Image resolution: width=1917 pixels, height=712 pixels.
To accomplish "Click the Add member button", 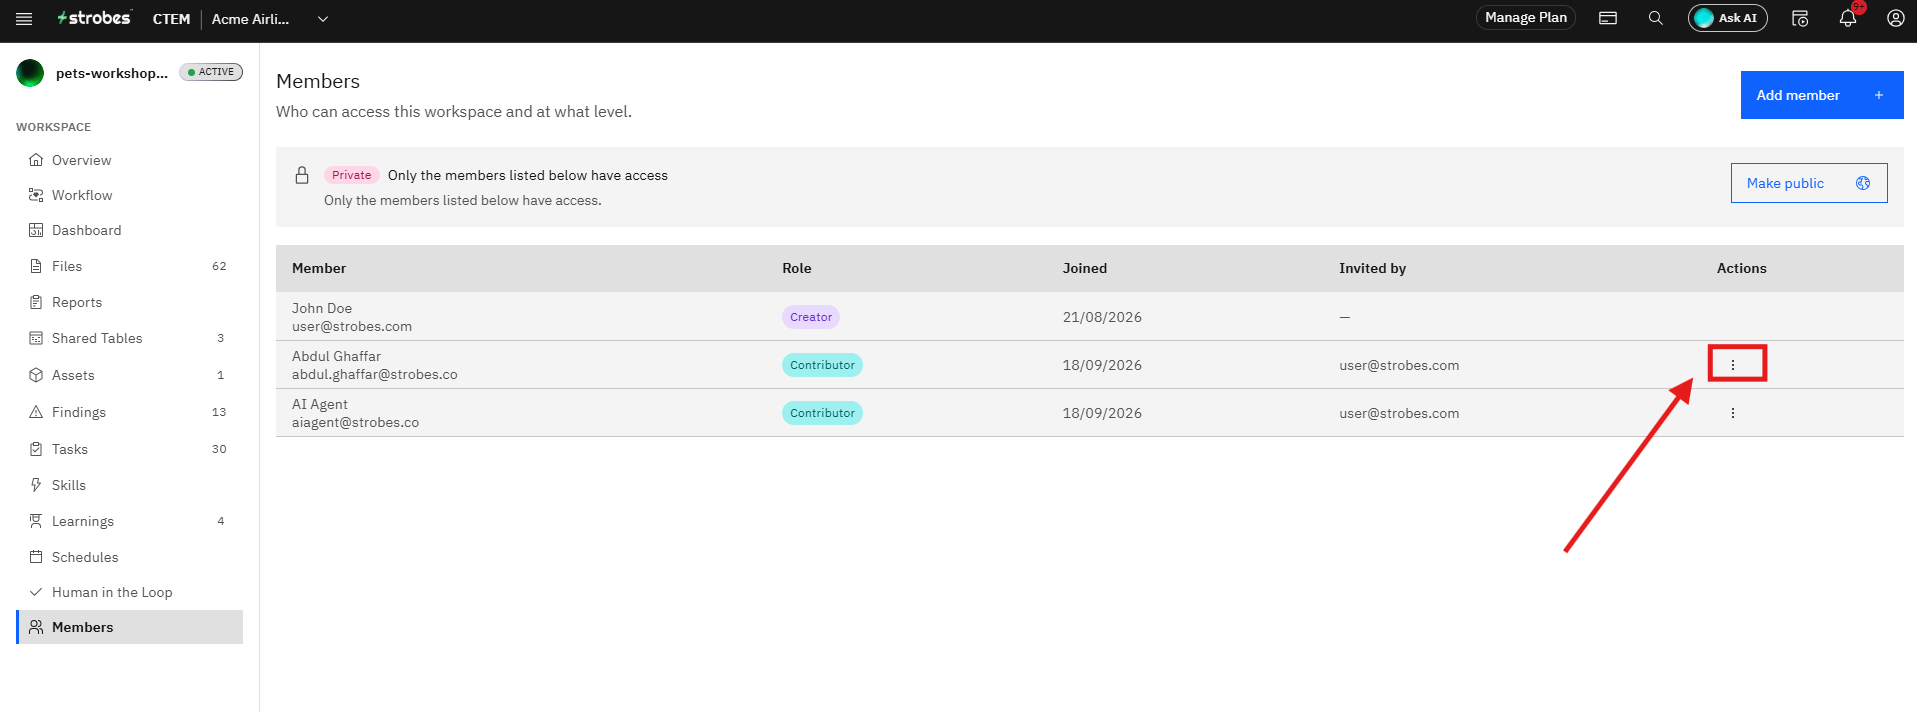I will (1822, 95).
